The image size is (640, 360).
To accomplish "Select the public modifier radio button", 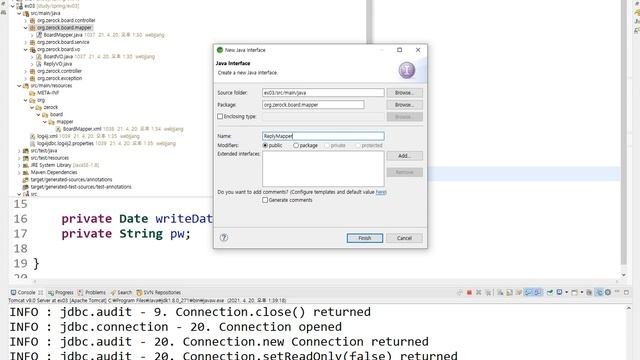I will tap(265, 145).
